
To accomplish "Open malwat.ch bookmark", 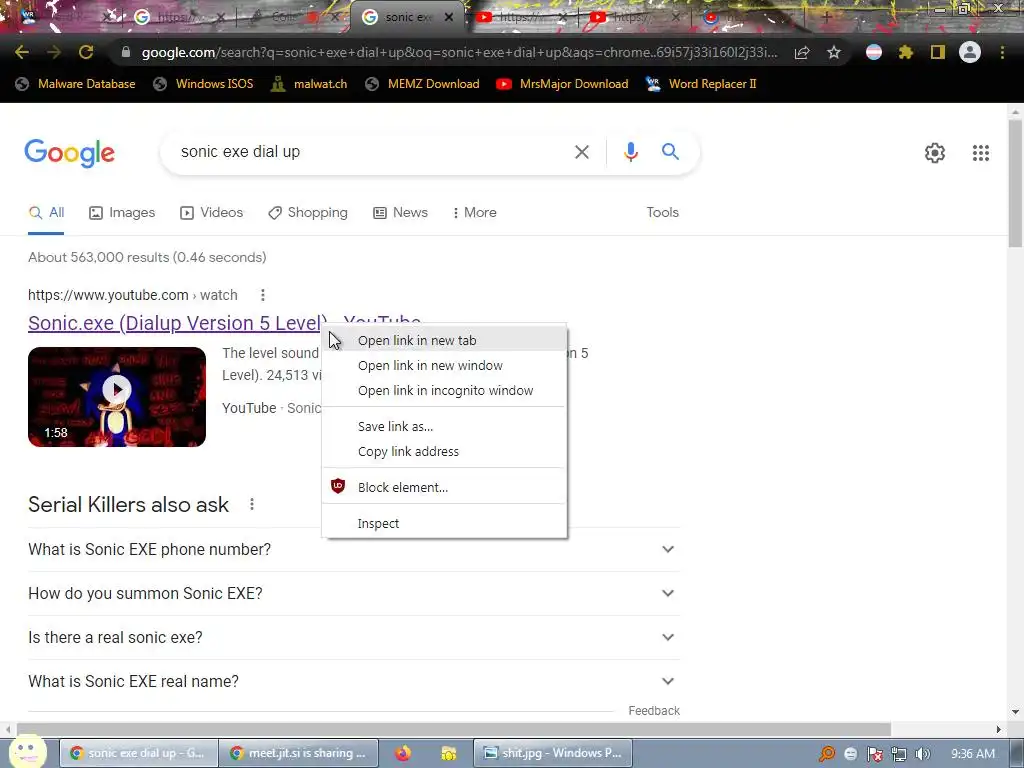I will pos(309,84).
